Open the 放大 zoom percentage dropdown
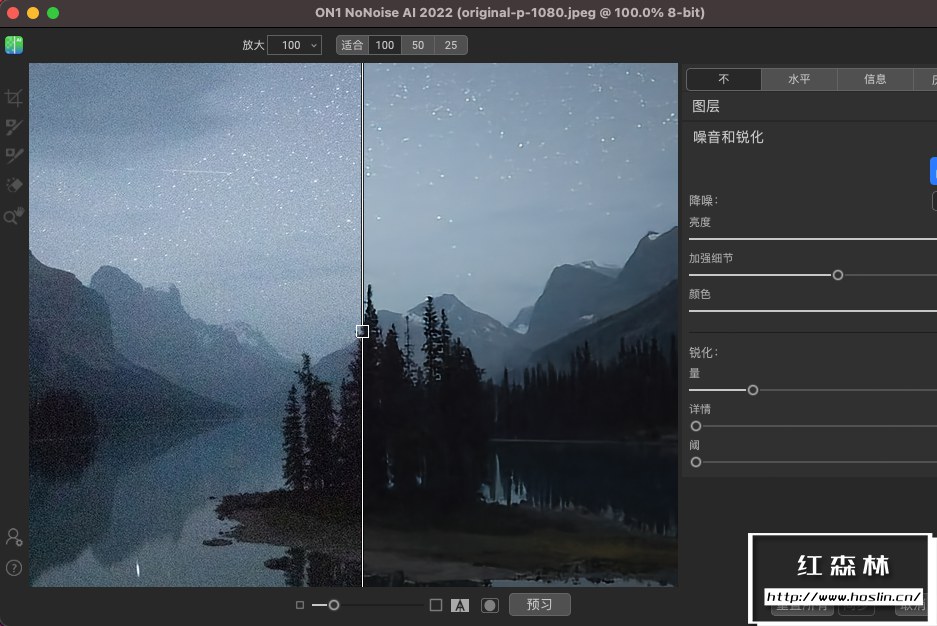This screenshot has height=626, width=937. tap(295, 45)
